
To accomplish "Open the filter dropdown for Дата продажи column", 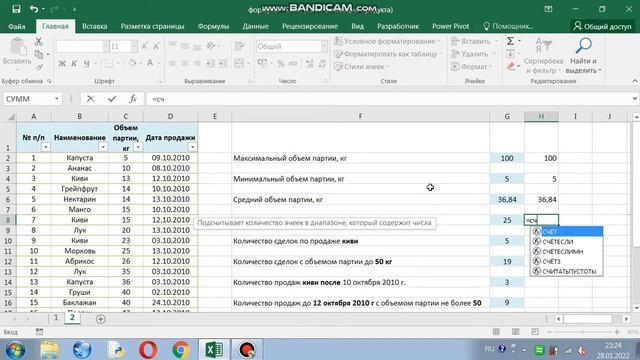I will 192,147.
